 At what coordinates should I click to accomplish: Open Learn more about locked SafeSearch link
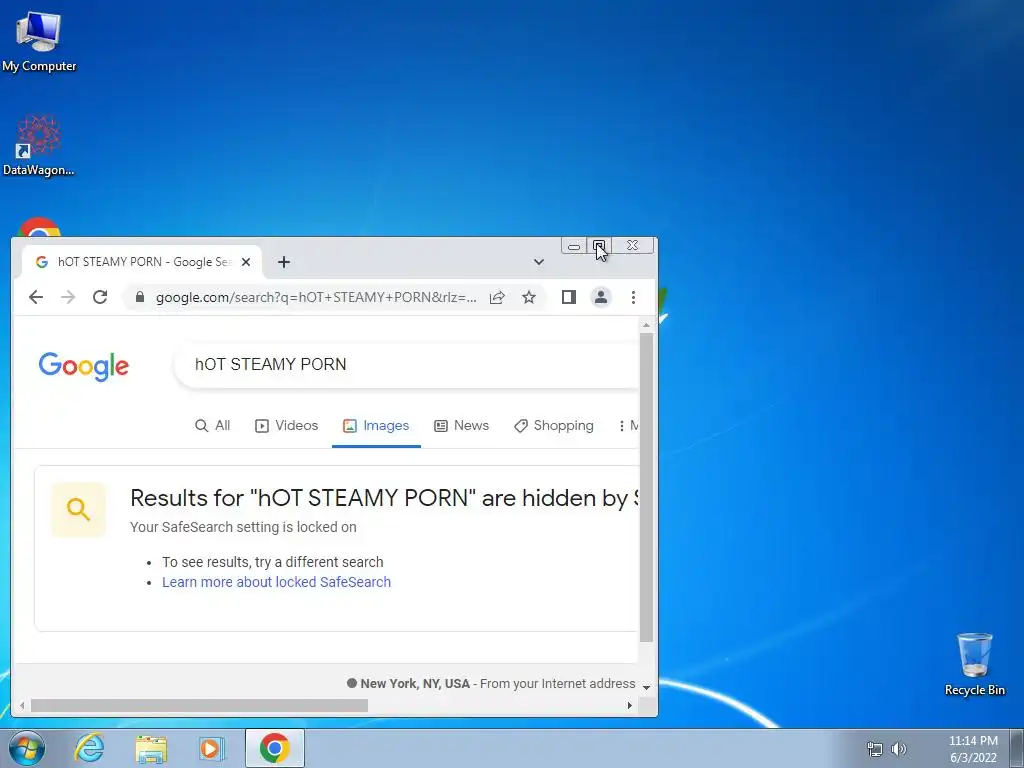(276, 583)
